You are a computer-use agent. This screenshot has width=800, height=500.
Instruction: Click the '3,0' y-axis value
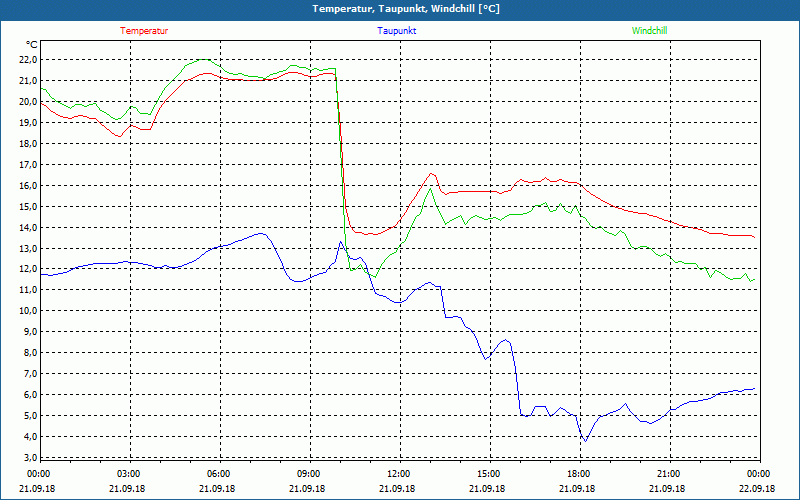tap(31, 458)
